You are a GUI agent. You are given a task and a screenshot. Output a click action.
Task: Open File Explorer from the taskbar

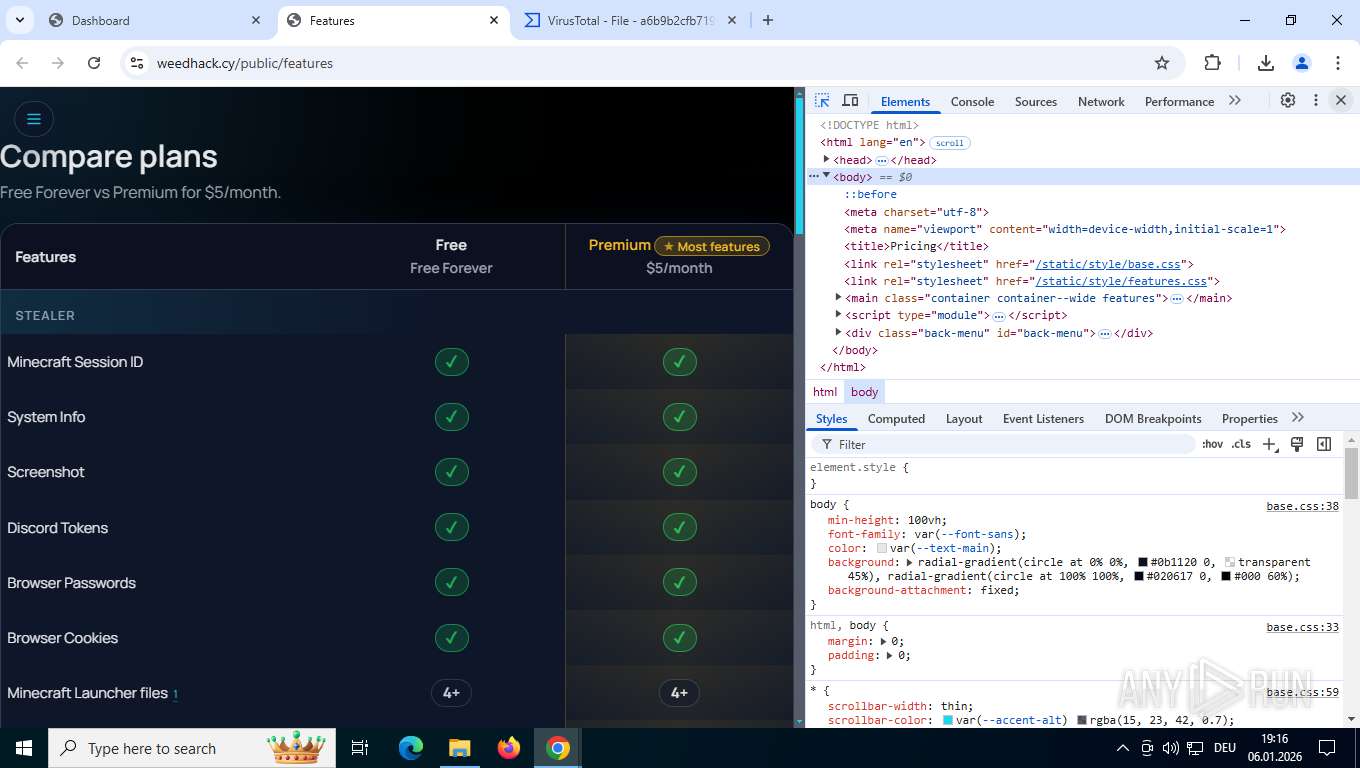tap(459, 748)
